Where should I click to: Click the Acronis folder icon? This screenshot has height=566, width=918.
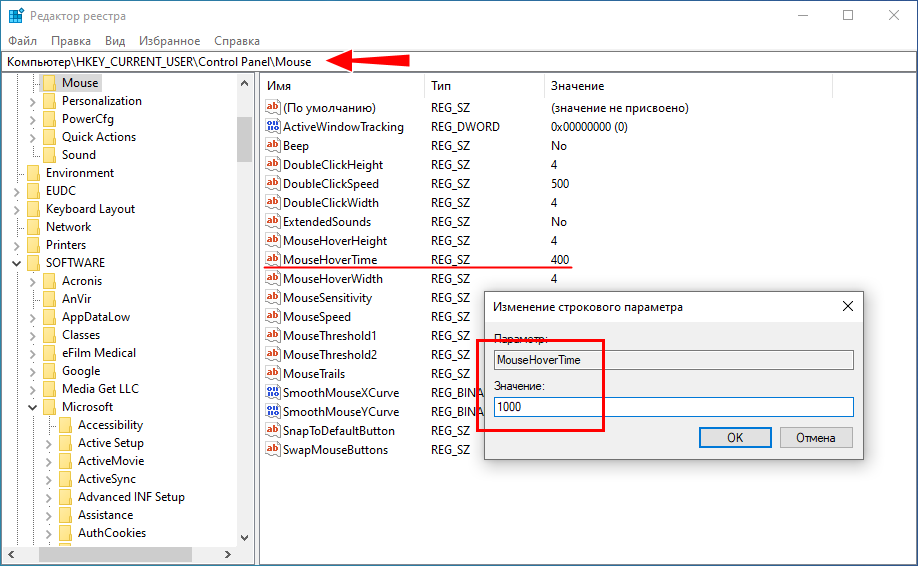tap(50, 281)
